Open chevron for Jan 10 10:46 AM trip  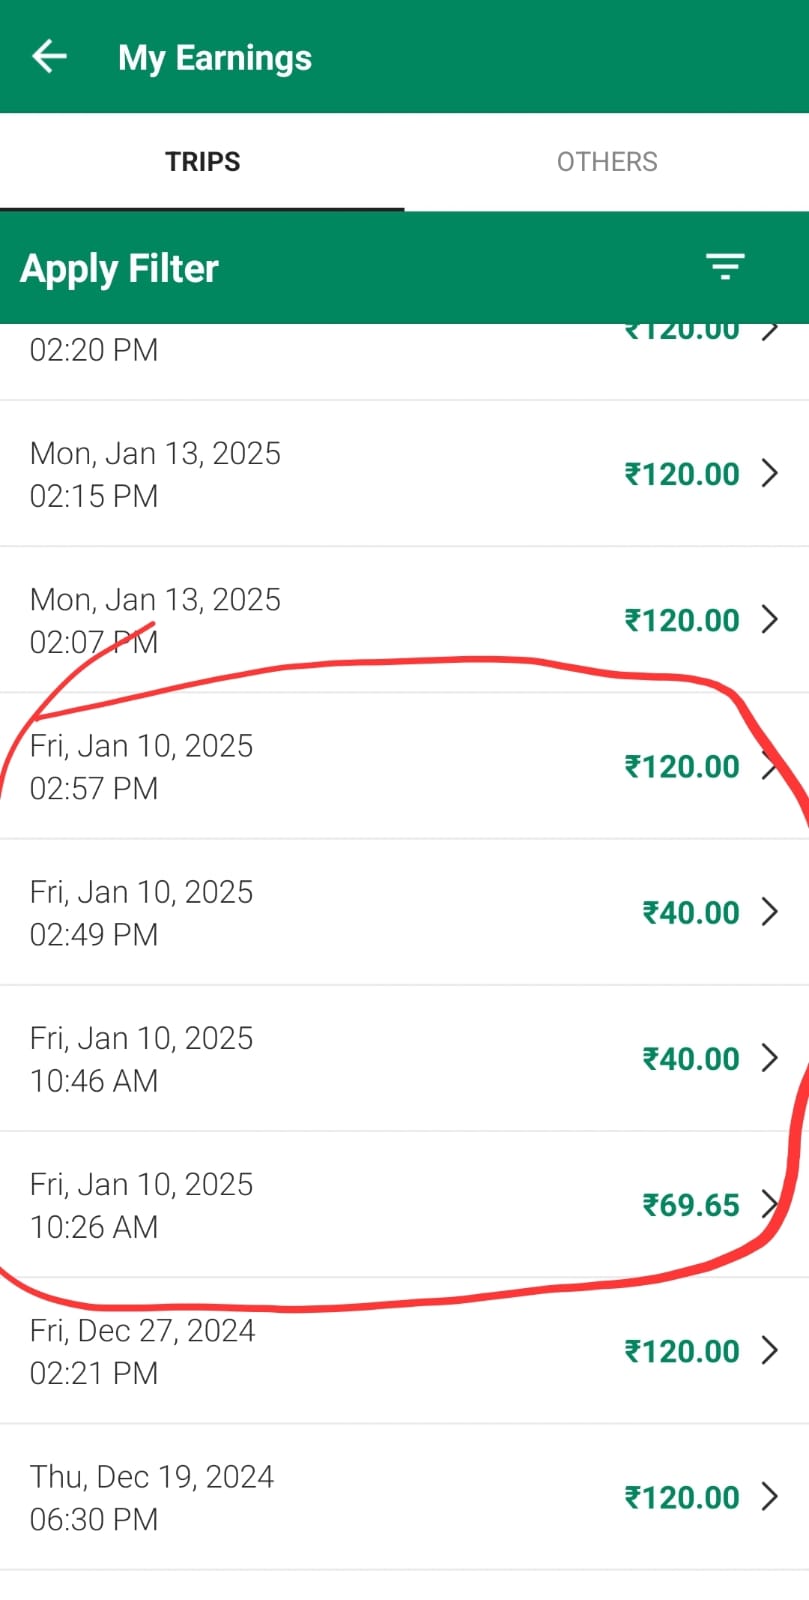pyautogui.click(x=769, y=1058)
